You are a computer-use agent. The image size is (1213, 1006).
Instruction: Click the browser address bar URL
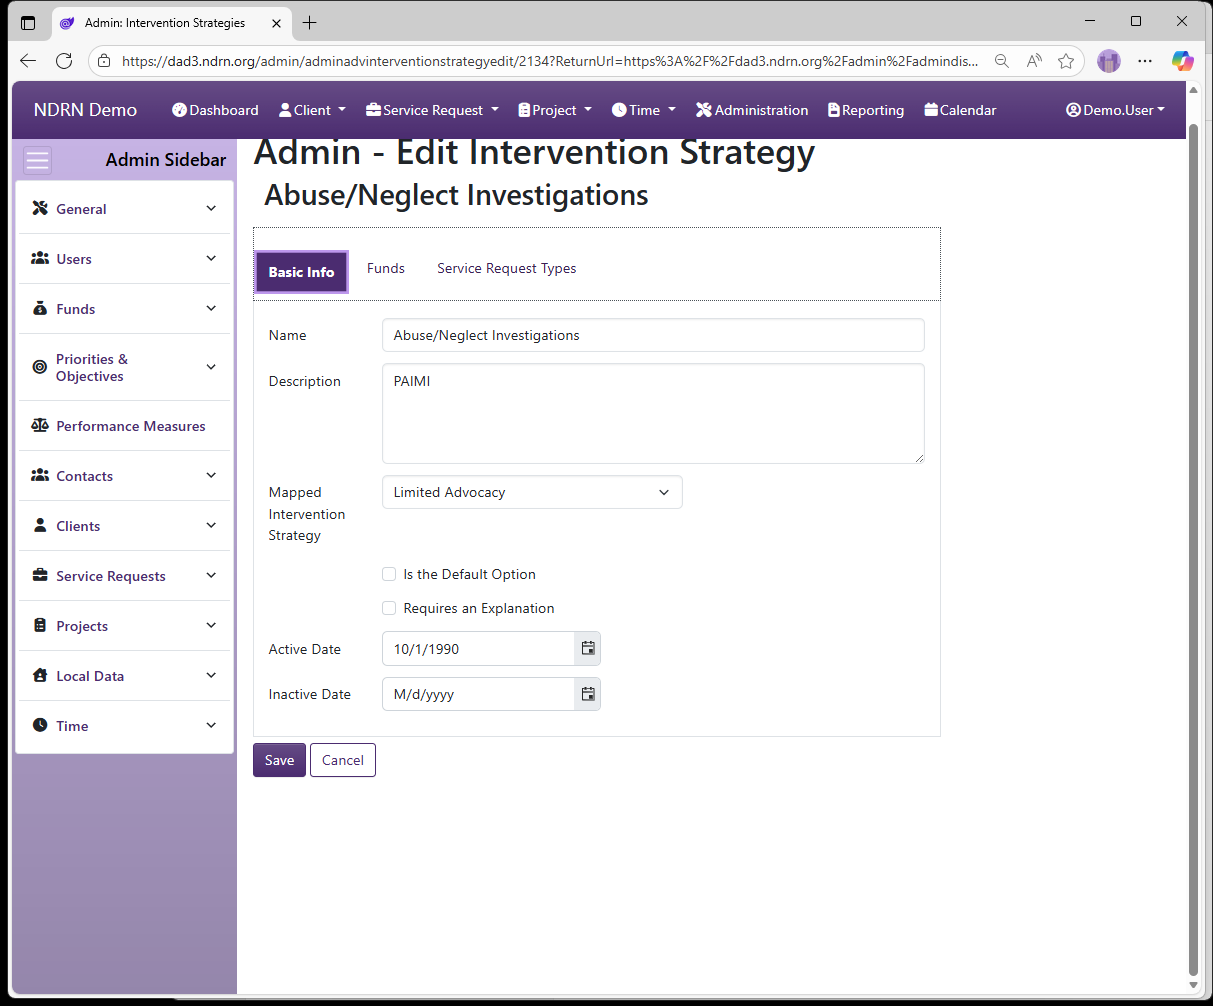click(550, 61)
